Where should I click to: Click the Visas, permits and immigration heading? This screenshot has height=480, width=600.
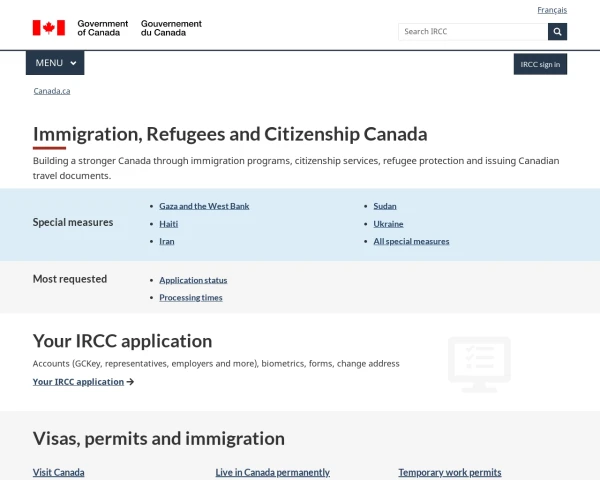[158, 439]
